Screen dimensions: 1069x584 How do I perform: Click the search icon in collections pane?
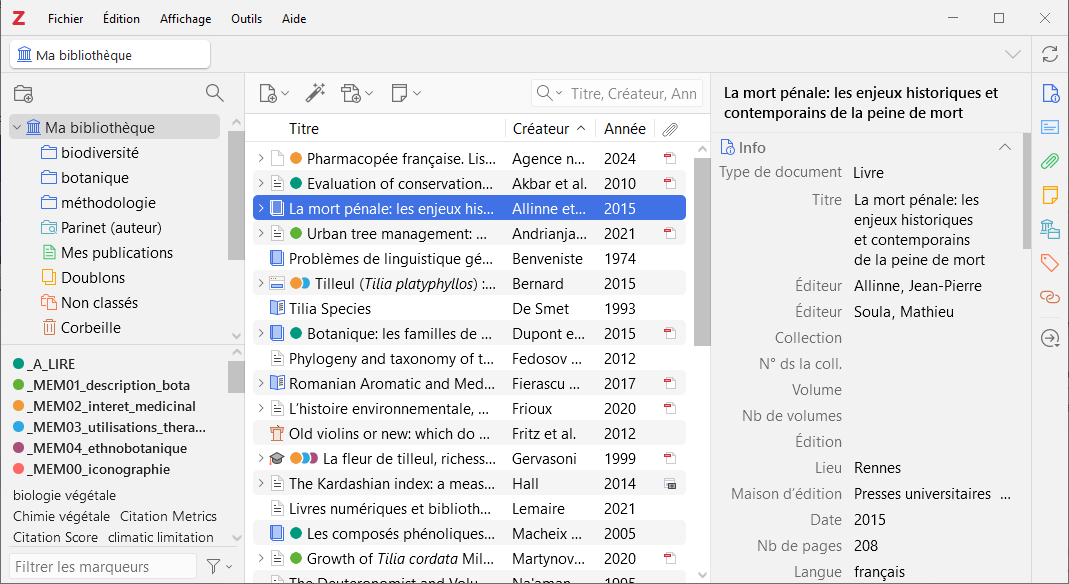(x=214, y=93)
